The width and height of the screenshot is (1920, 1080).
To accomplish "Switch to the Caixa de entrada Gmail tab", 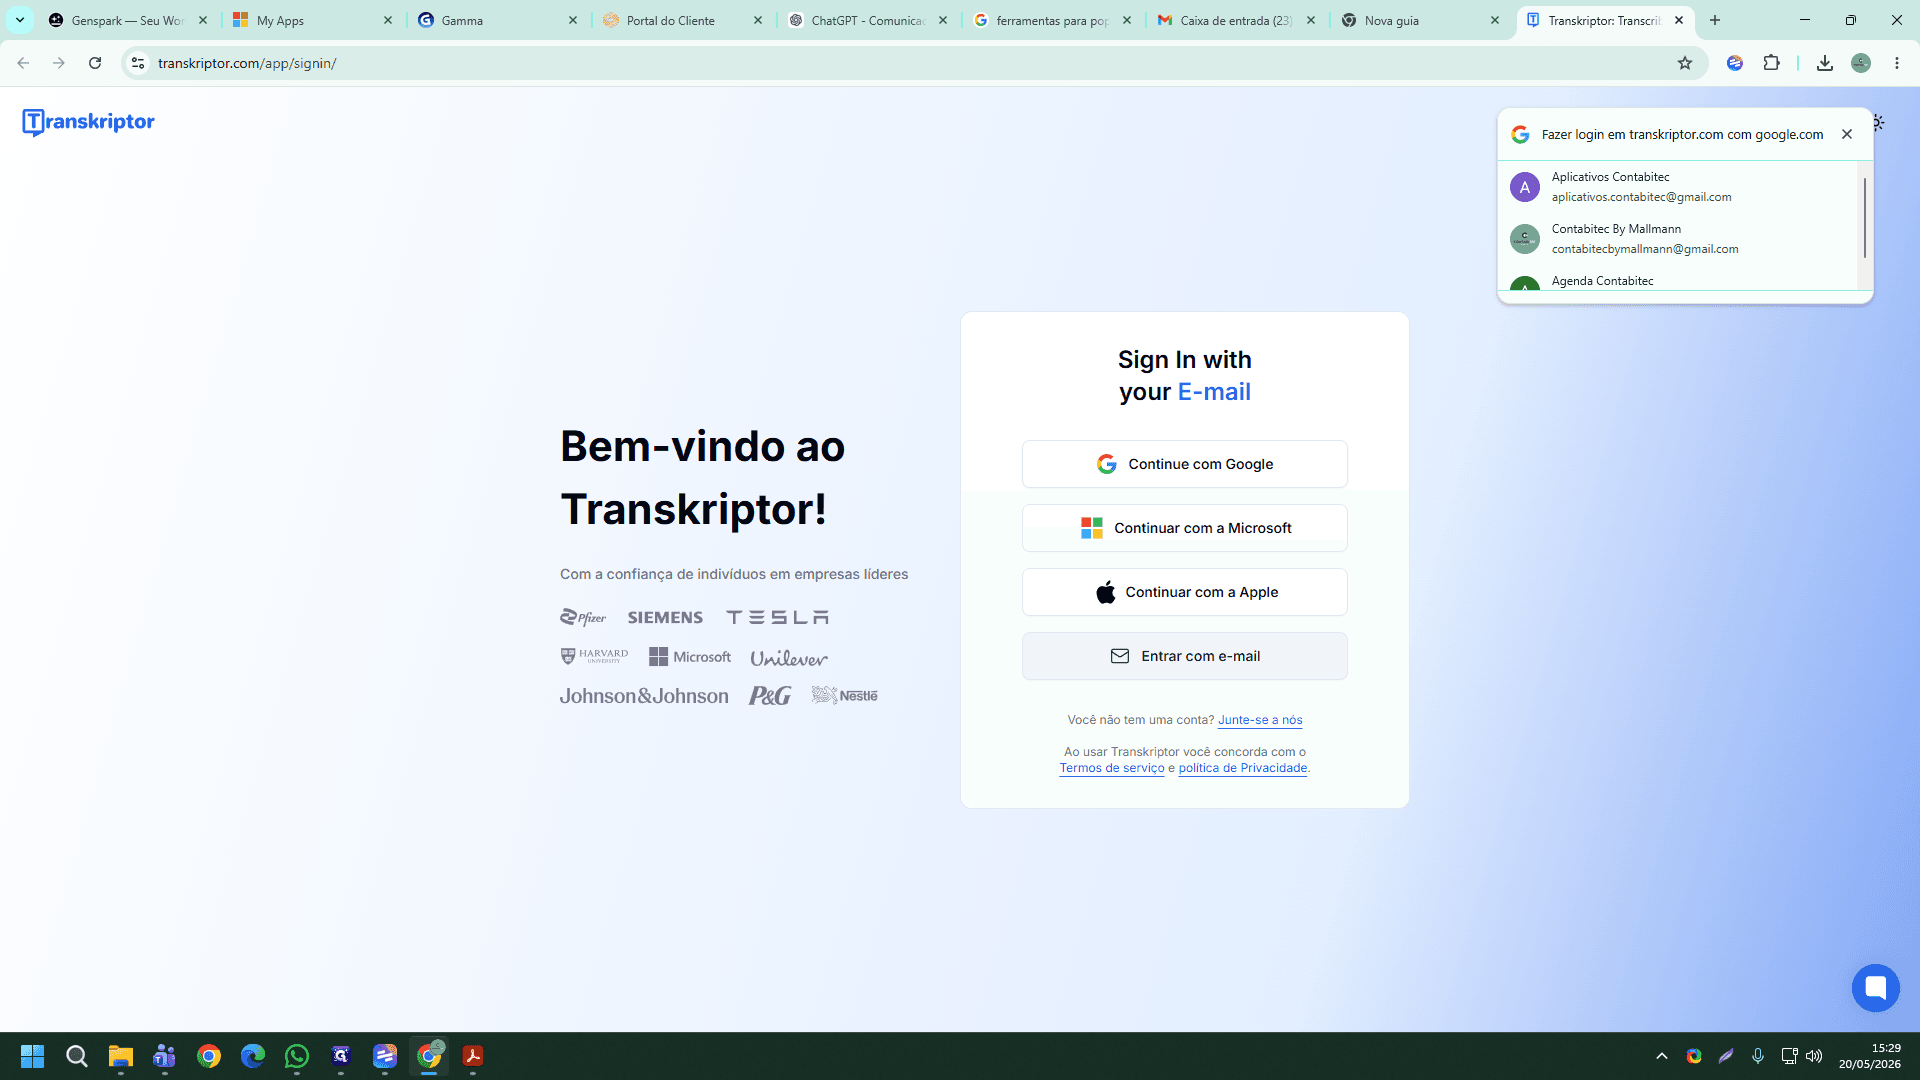I will coord(1237,20).
